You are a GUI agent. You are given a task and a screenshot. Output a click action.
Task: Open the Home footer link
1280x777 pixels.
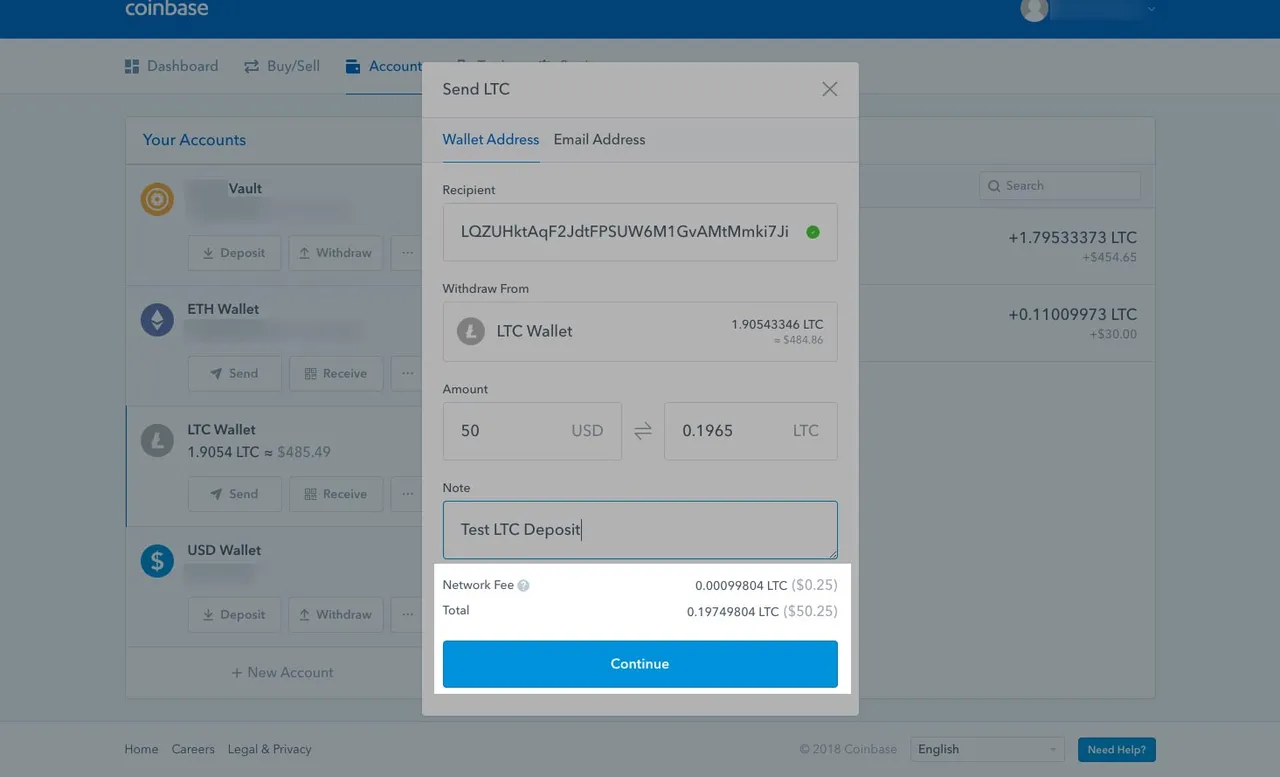(141, 750)
